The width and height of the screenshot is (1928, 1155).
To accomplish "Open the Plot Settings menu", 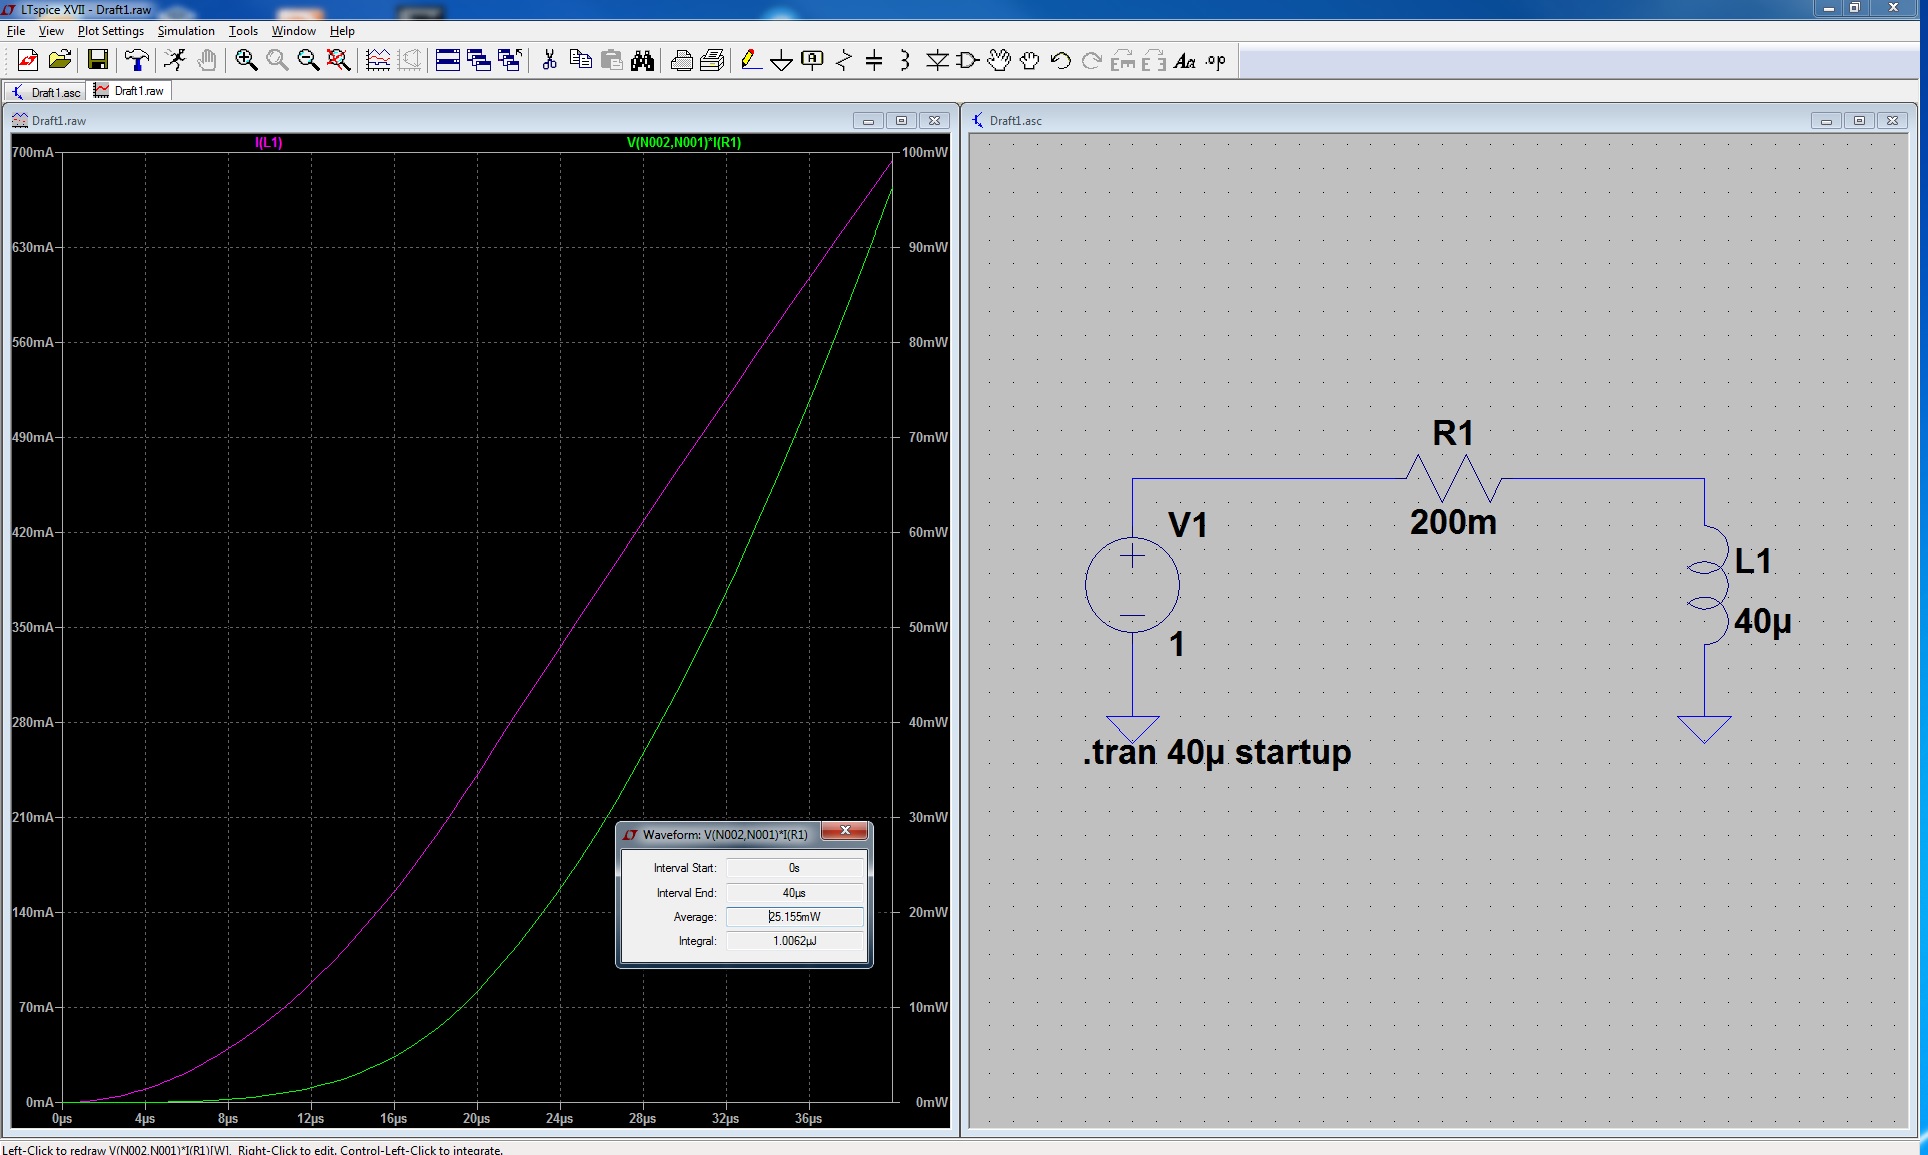I will 111,31.
